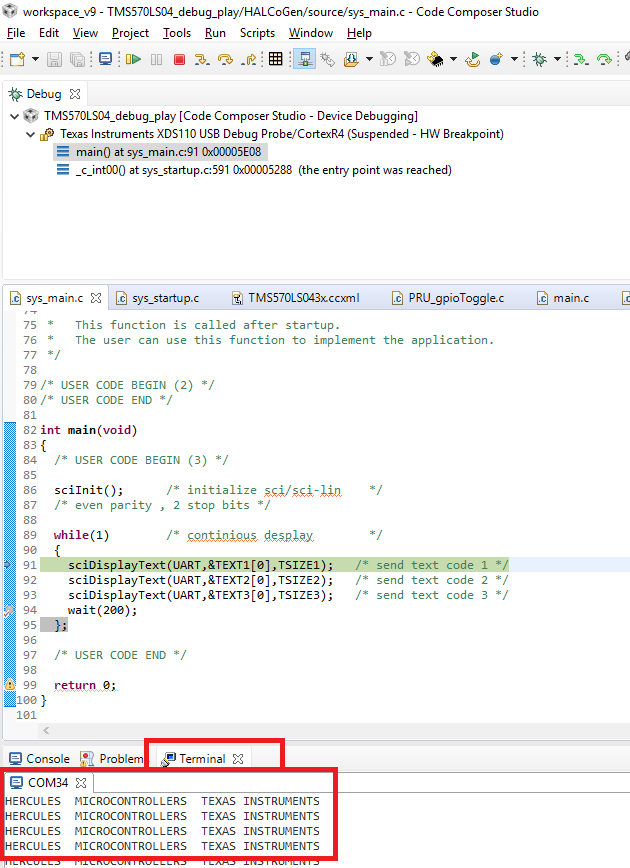Click the monitor terminal icon in toolbar
The image size is (630, 868).
coord(105,59)
